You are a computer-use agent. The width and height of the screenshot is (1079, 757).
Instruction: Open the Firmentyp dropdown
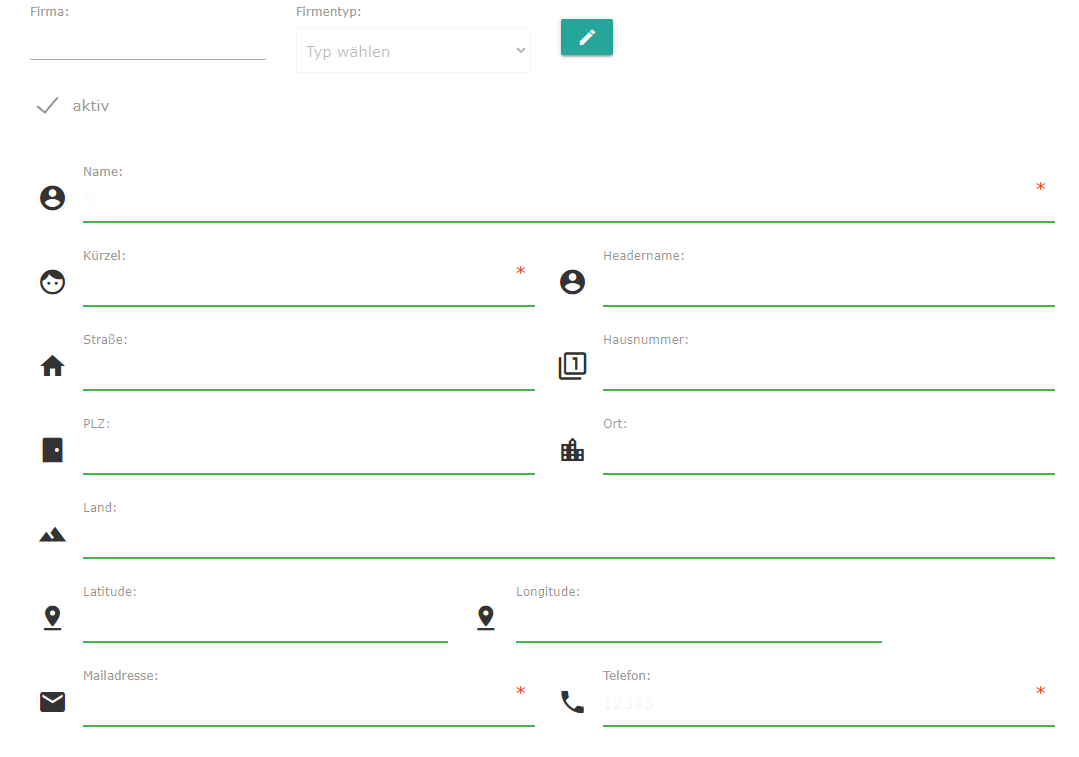click(413, 51)
